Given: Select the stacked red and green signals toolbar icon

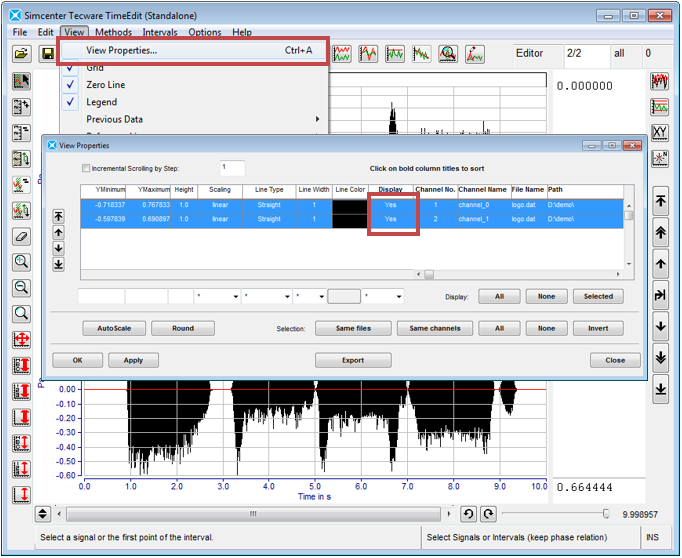Looking at the screenshot, I should tap(342, 54).
